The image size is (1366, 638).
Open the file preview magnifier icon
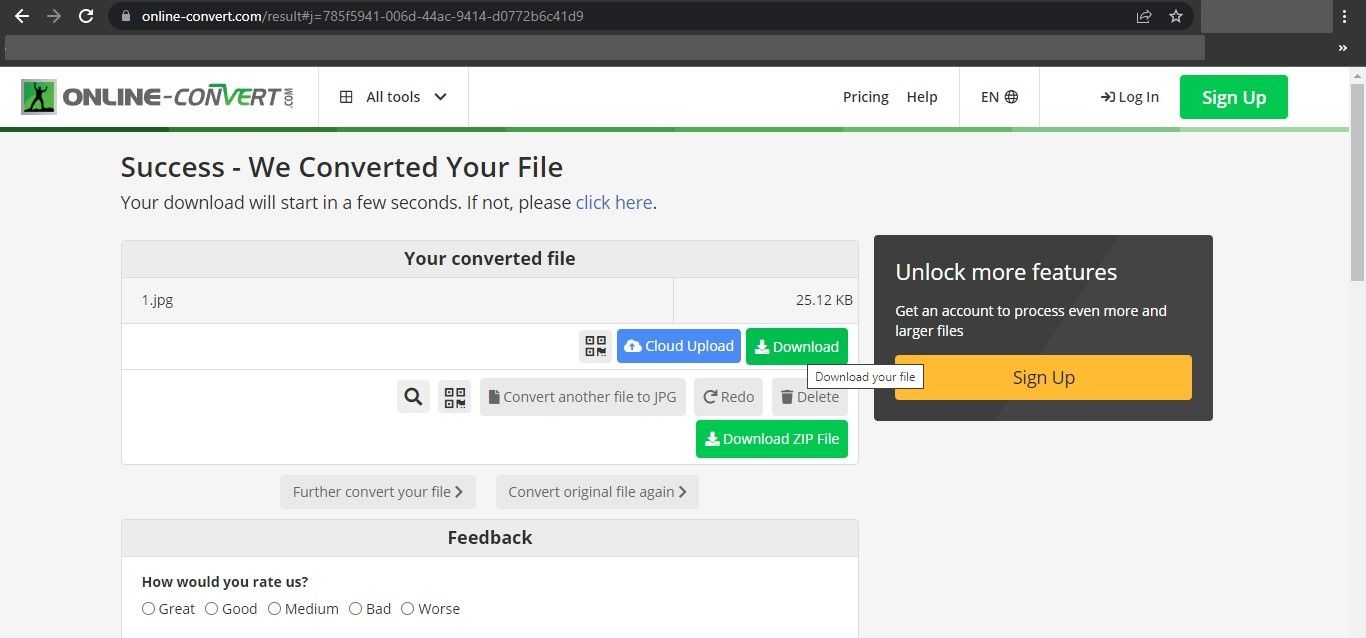pyautogui.click(x=413, y=396)
